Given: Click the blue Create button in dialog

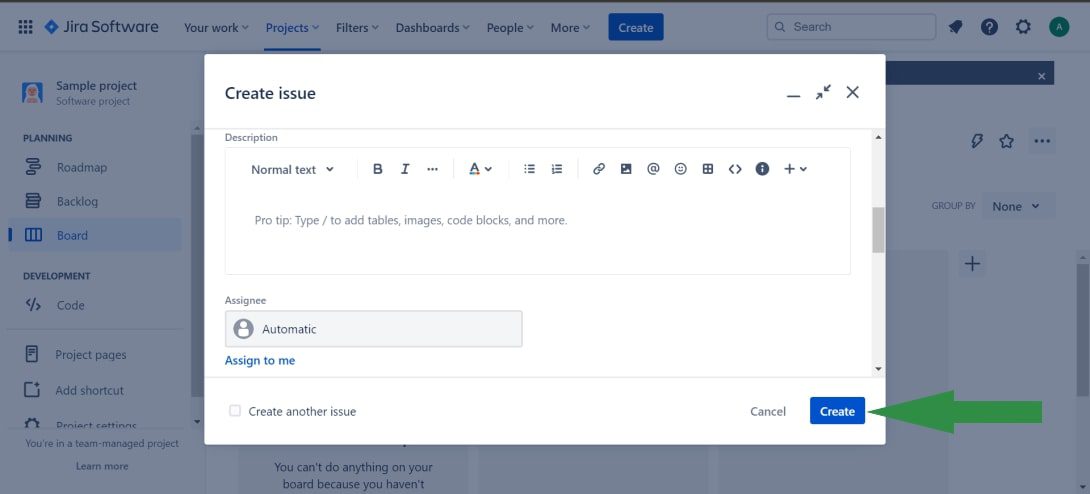Looking at the screenshot, I should [837, 411].
